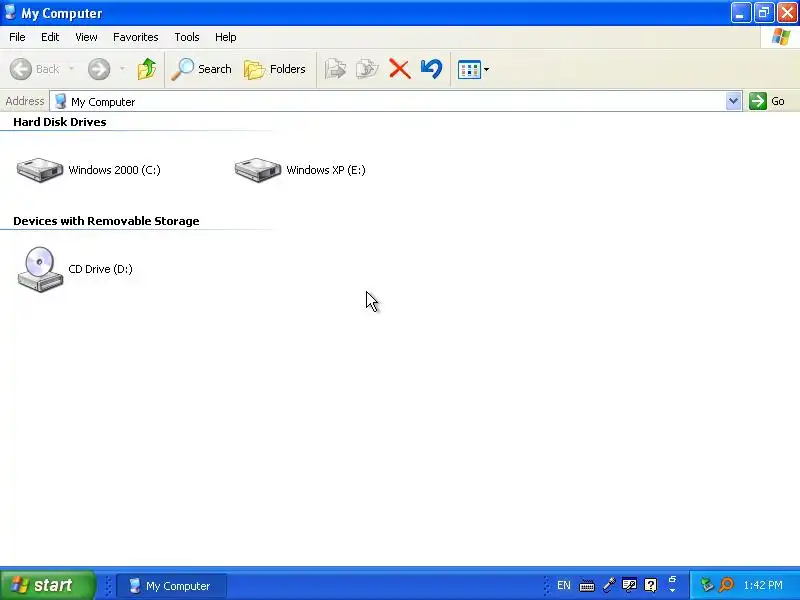Click the Back navigation button
800x600 pixels.
click(35, 69)
